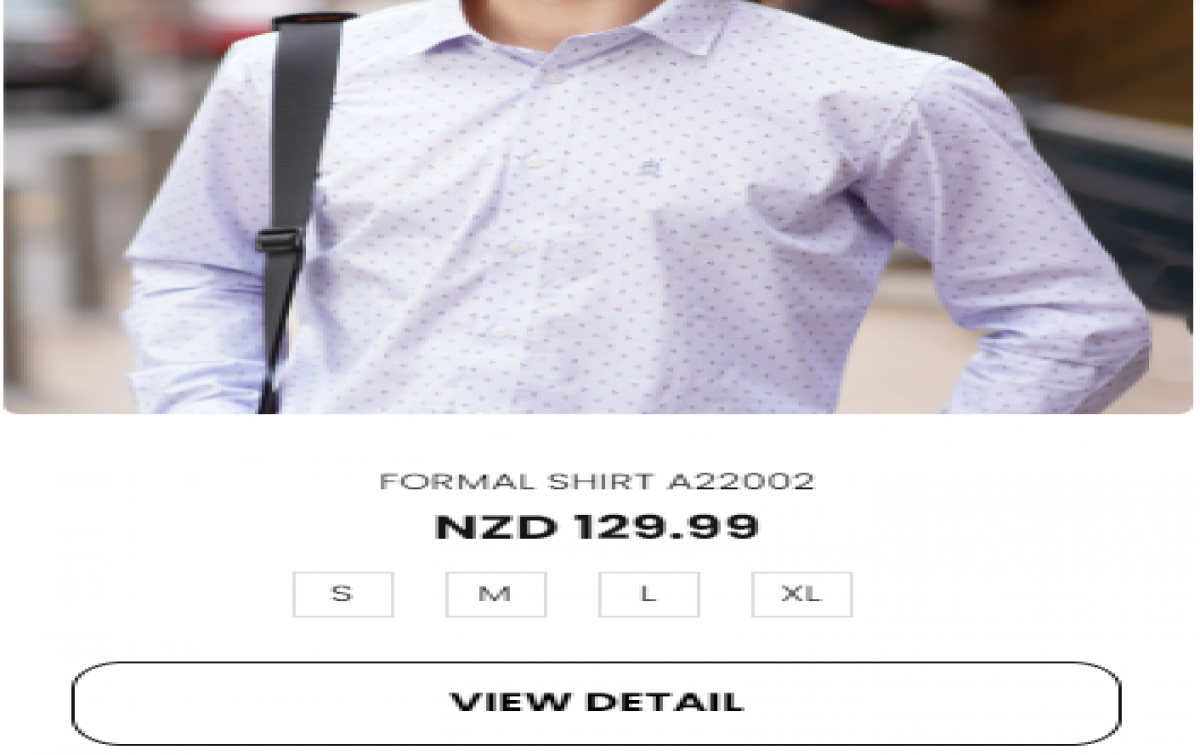Click the NZD currency label

pyautogui.click(x=495, y=527)
